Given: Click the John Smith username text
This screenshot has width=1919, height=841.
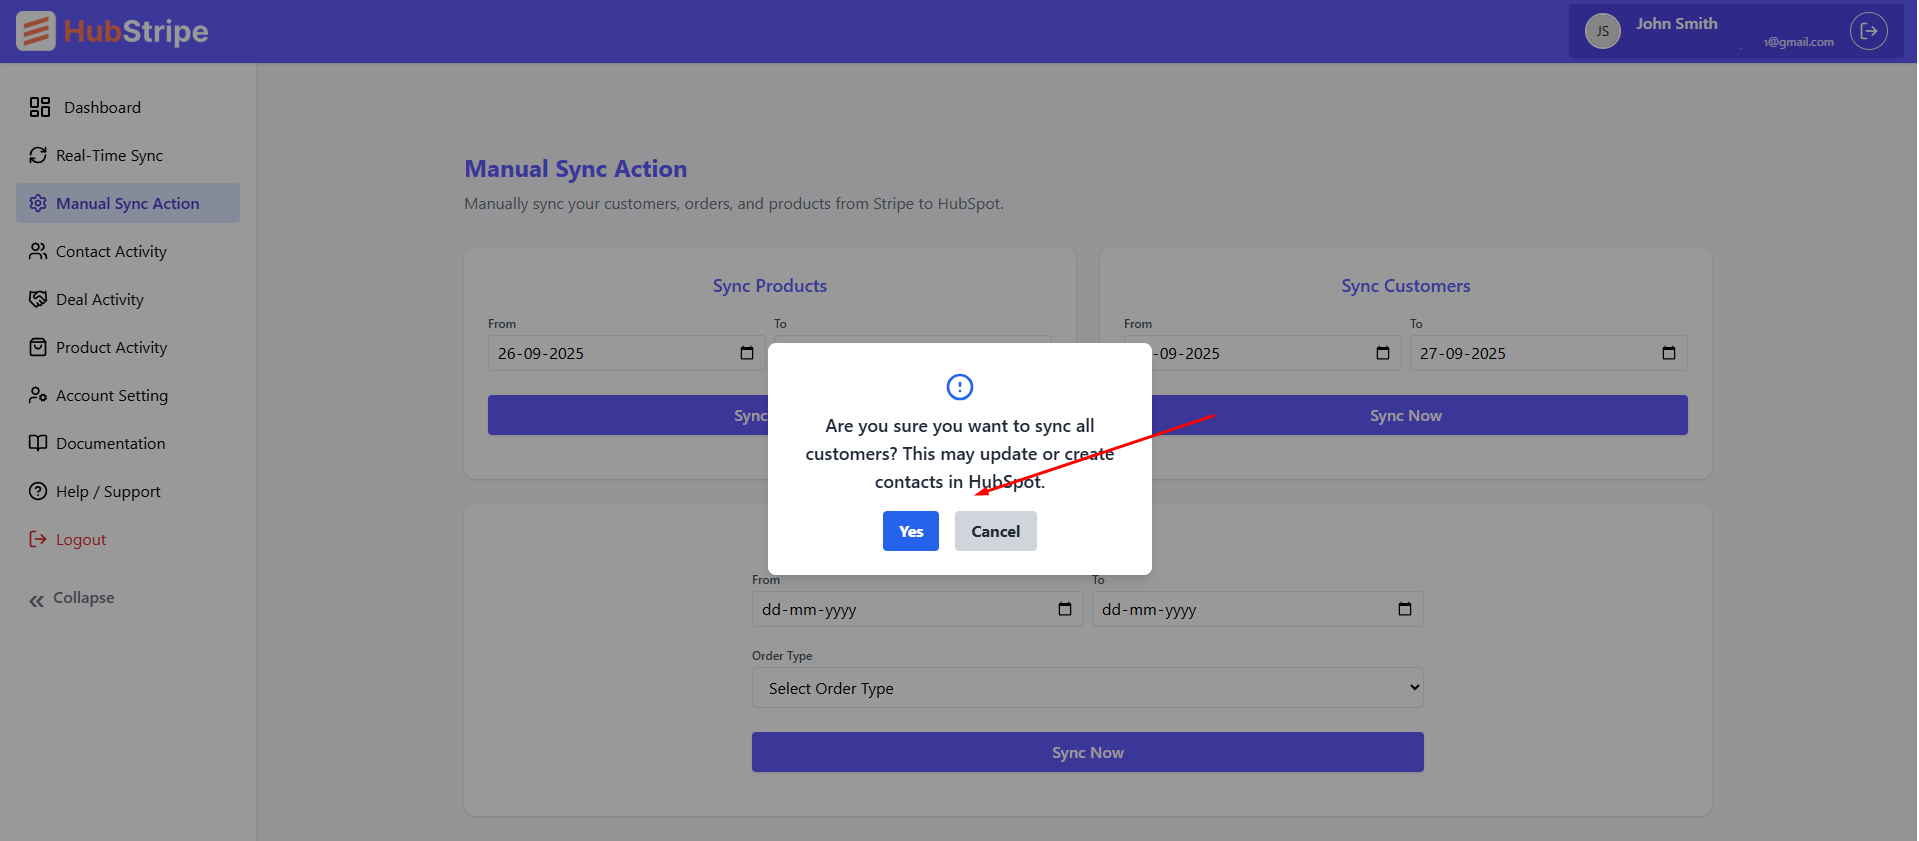Looking at the screenshot, I should pos(1676,23).
